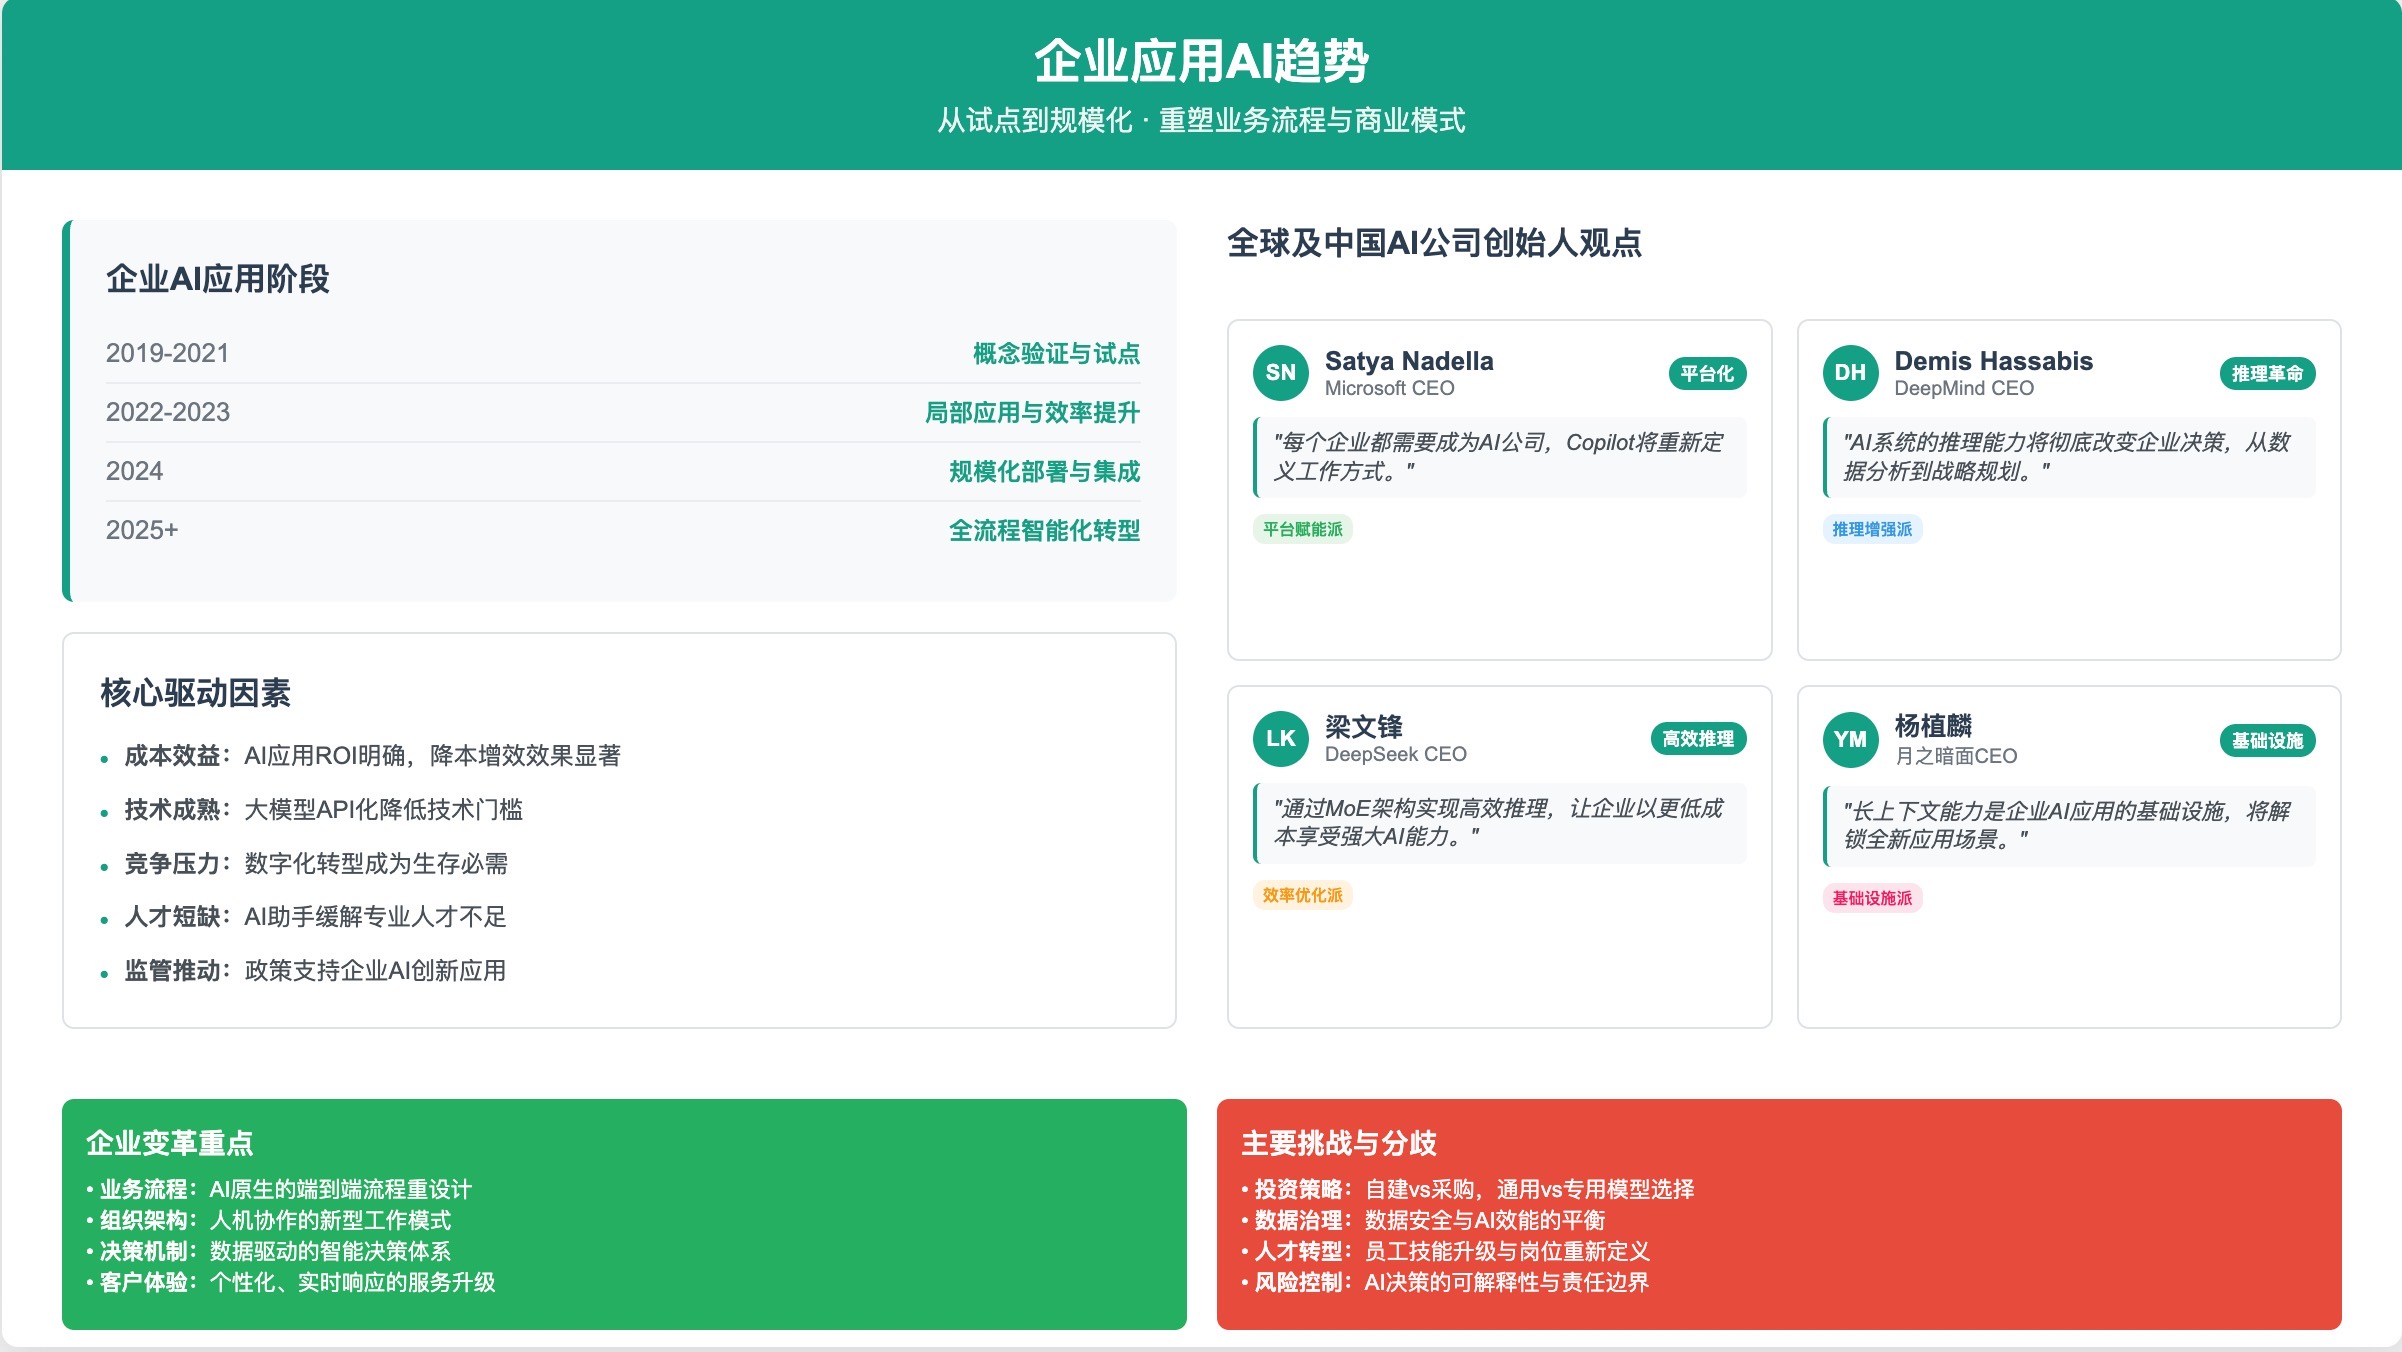Screen dimensions: 2402x1352
Task: Click the 月之暗面CEO subtitle
Action: click(x=1955, y=756)
